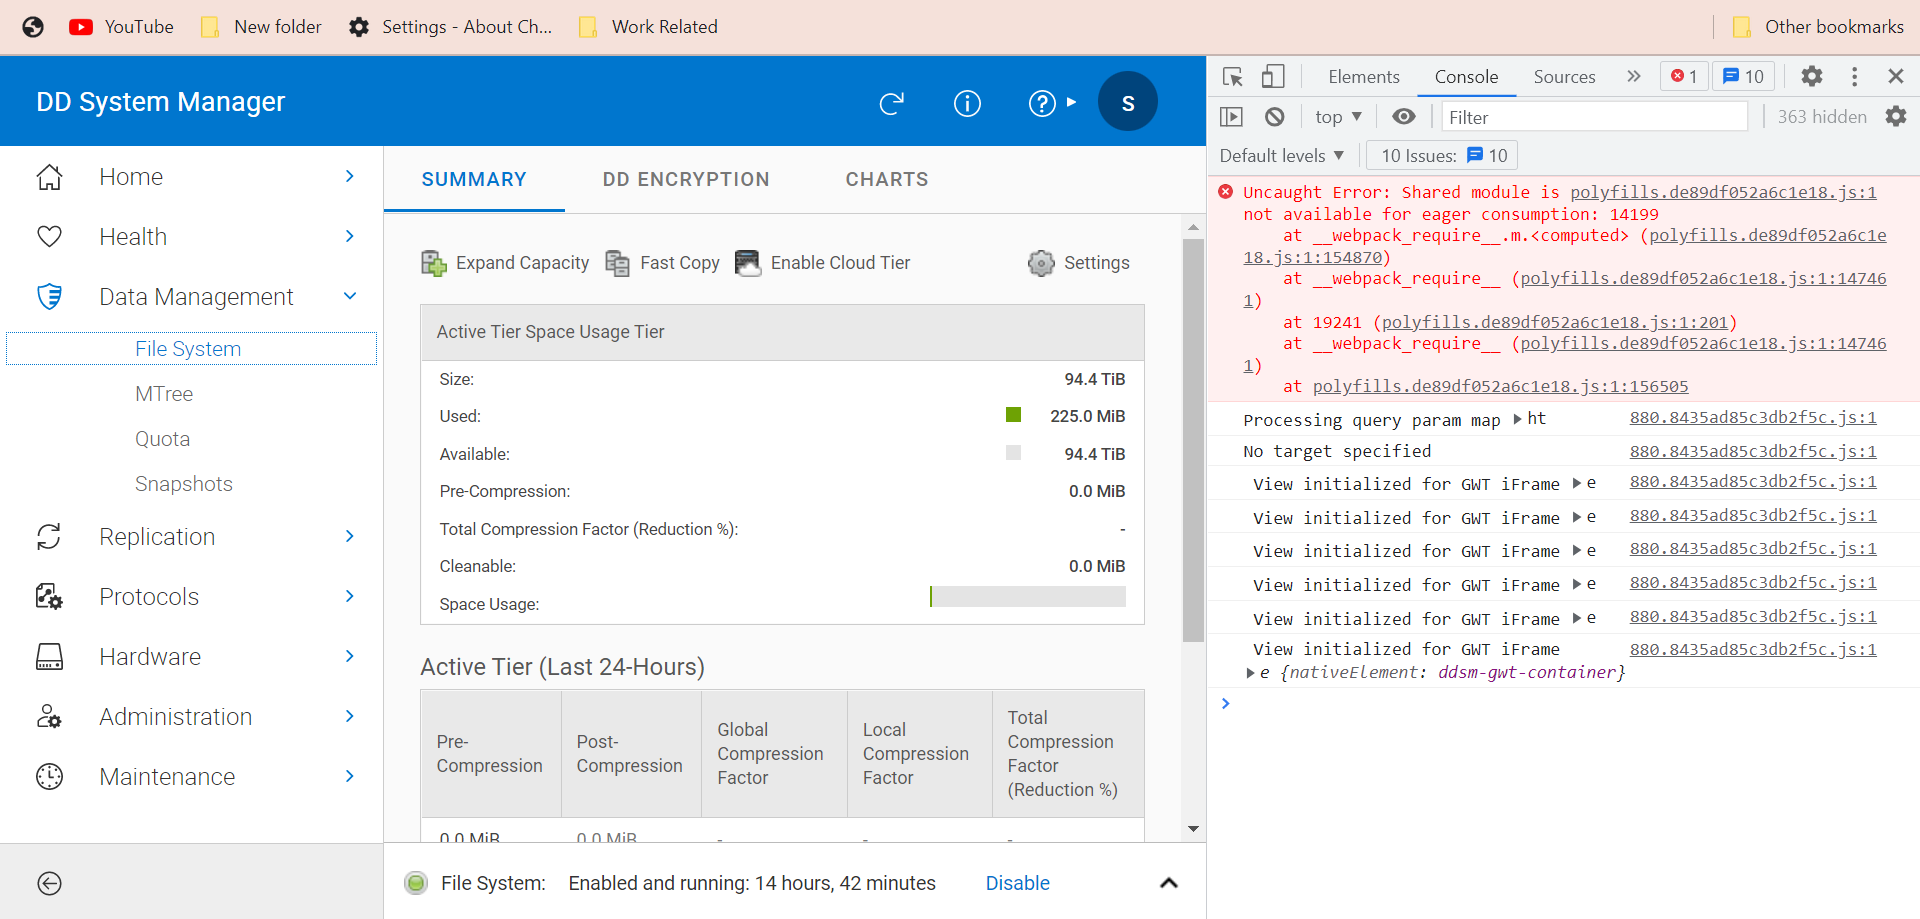
Task: Click the Enable Cloud Tier icon
Action: [748, 263]
